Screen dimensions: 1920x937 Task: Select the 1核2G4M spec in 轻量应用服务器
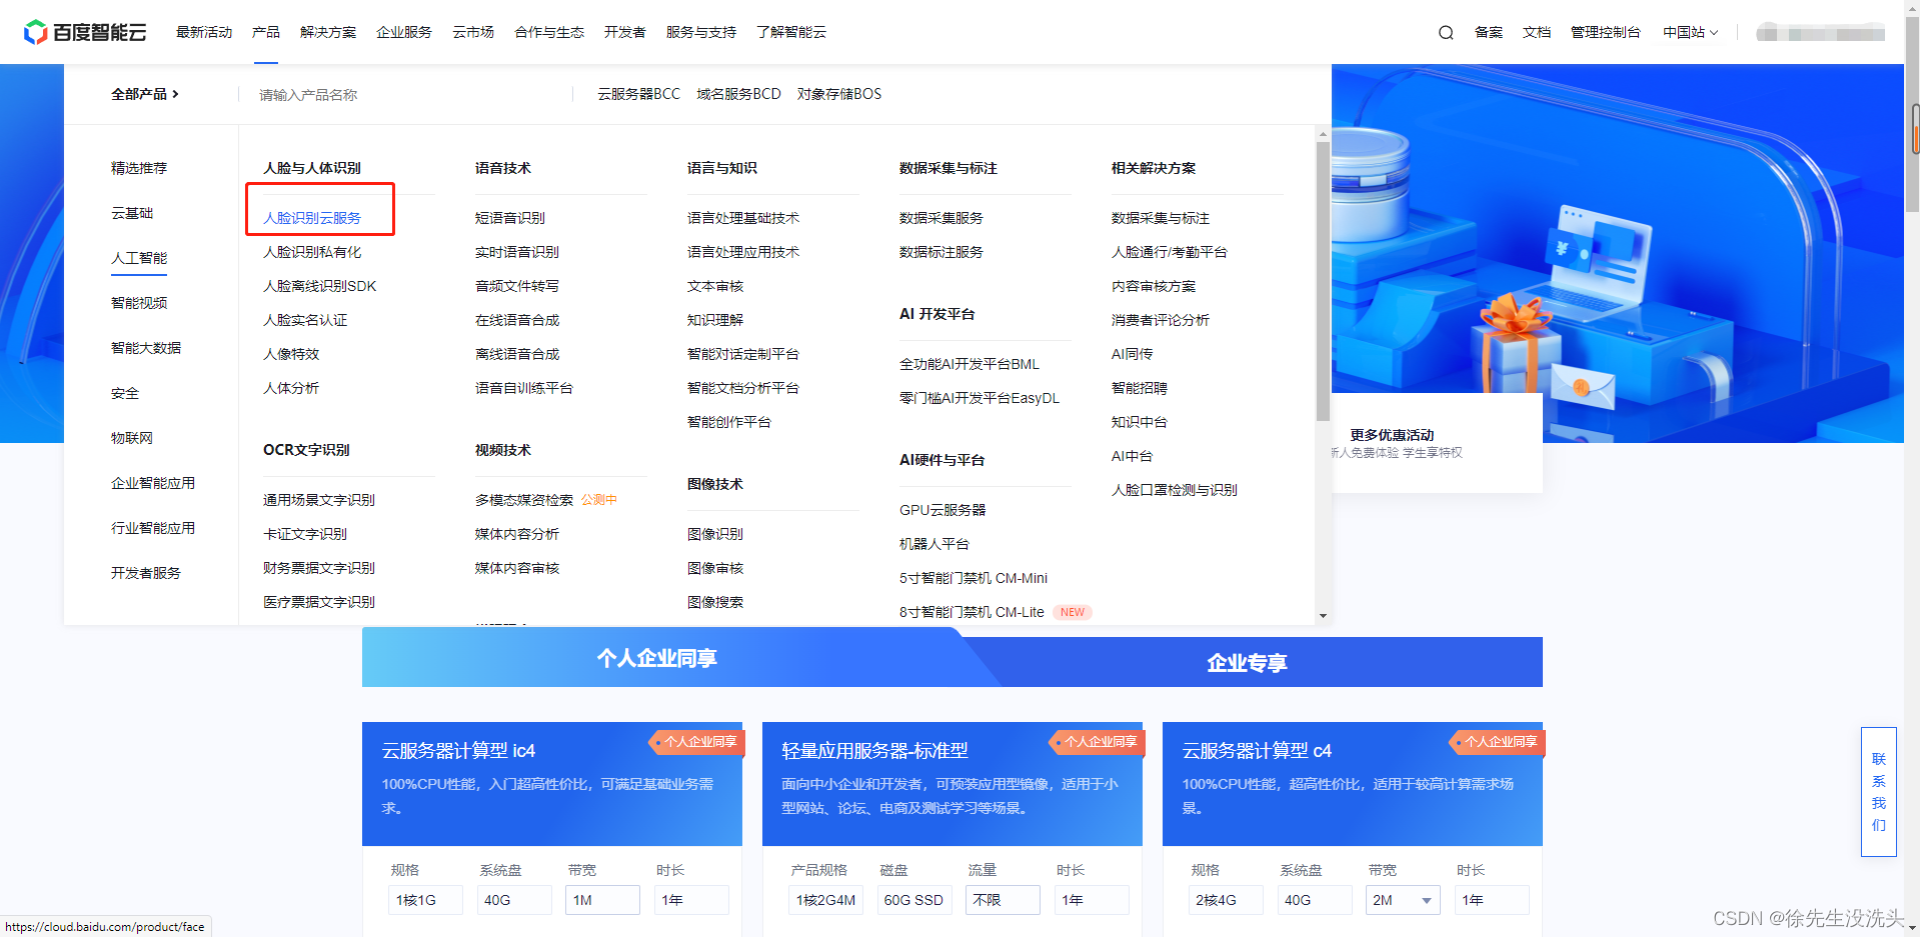(x=825, y=900)
